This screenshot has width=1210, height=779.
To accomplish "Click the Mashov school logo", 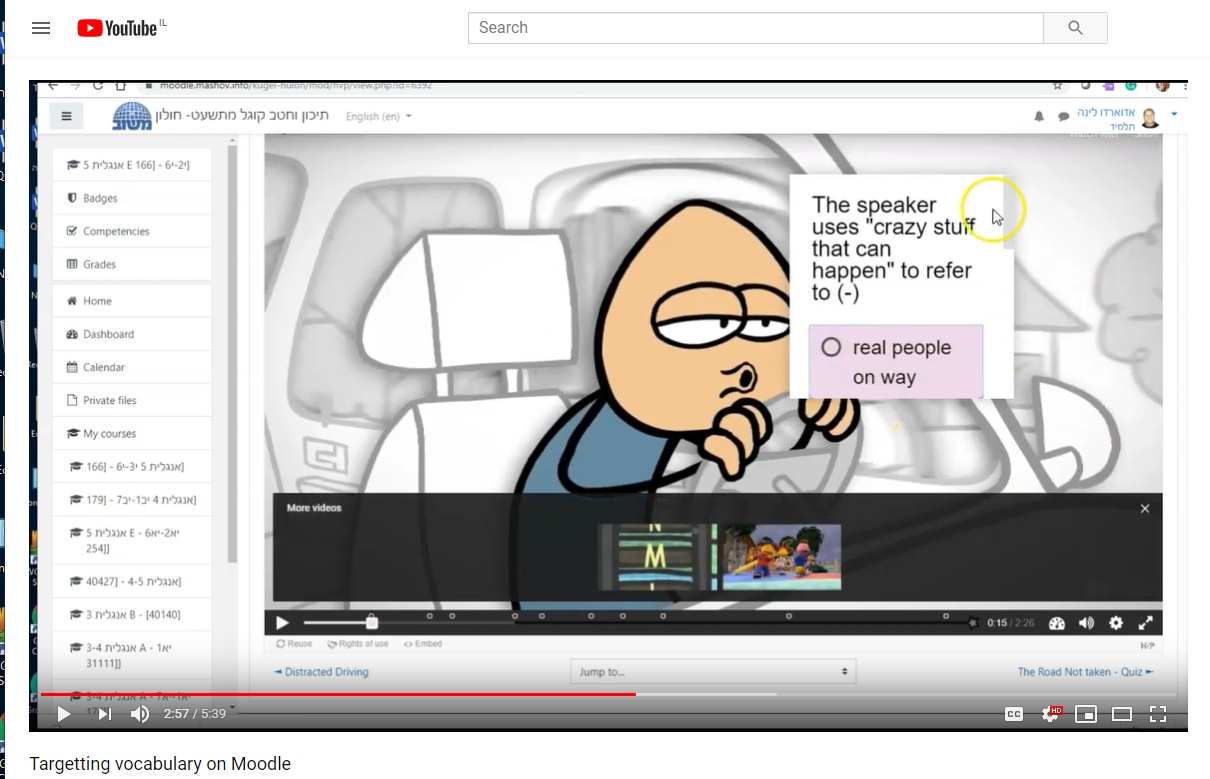I will tap(133, 116).
